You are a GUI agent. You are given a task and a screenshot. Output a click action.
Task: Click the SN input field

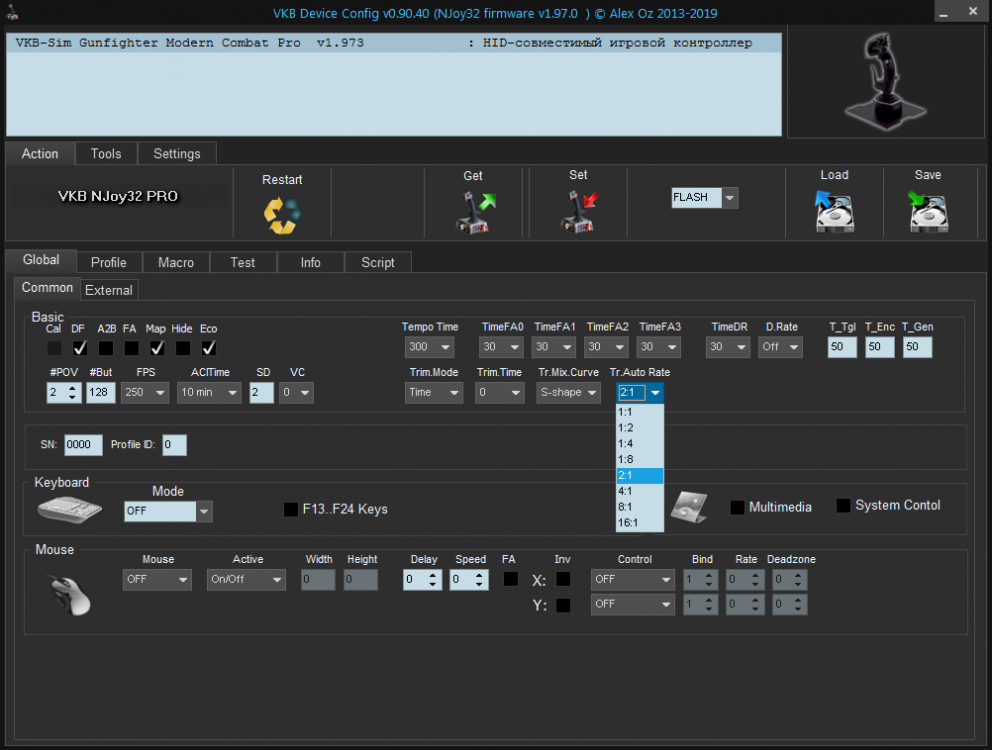pyautogui.click(x=84, y=445)
